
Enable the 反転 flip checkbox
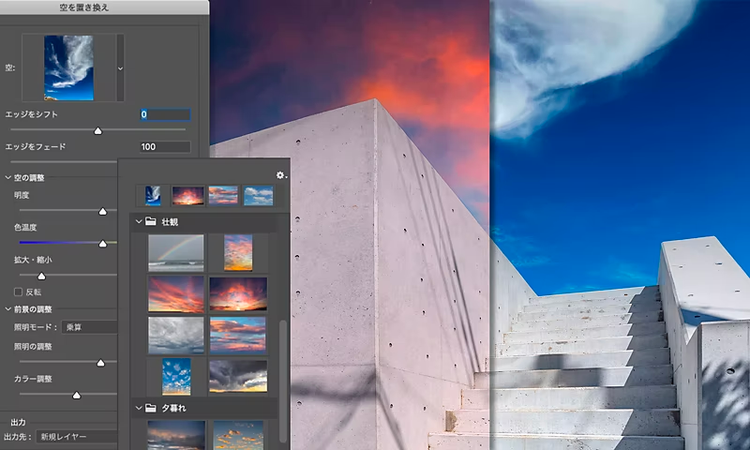tap(18, 292)
